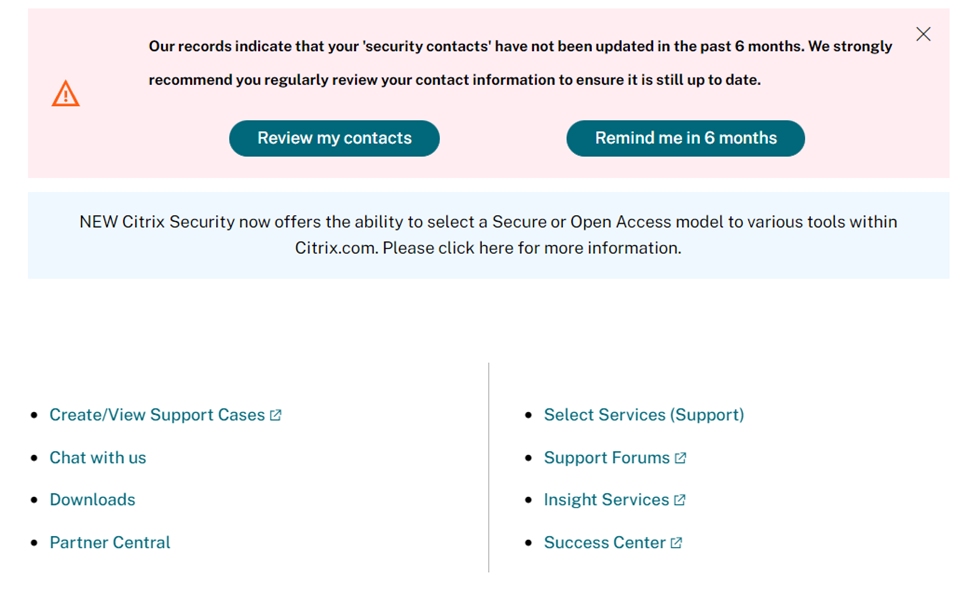Visit the Support Forums link
Screen dimensions: 957x592
607,458
